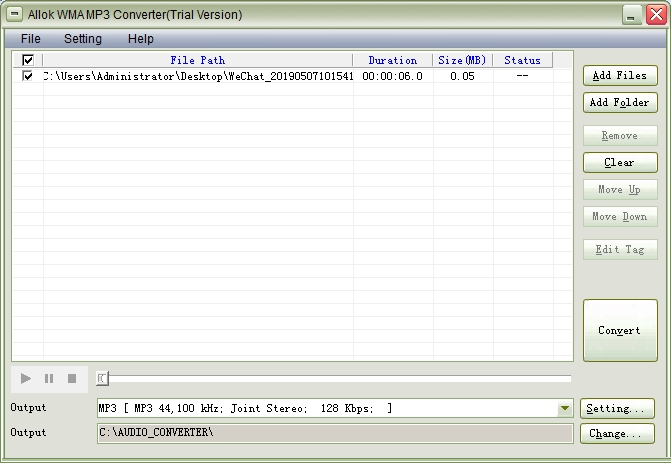Start conversion with the Convert button
Image resolution: width=671 pixels, height=463 pixels.
(x=620, y=330)
